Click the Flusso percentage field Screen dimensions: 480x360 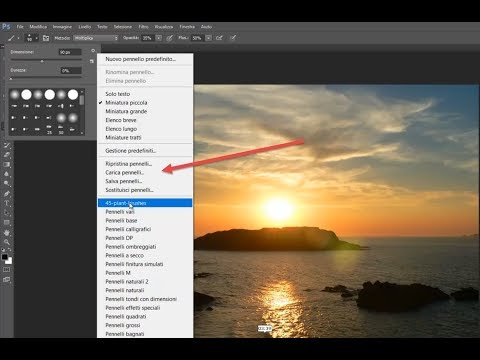point(197,38)
